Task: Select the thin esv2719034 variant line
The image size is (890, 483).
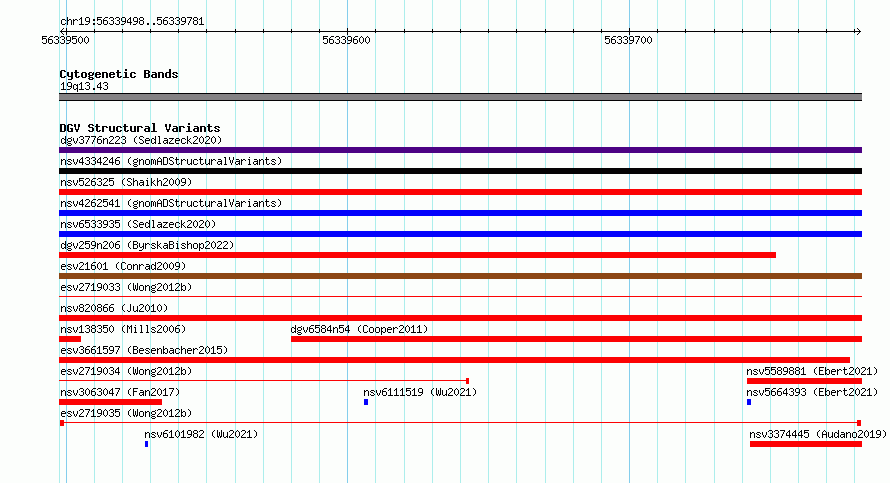Action: [x=264, y=380]
